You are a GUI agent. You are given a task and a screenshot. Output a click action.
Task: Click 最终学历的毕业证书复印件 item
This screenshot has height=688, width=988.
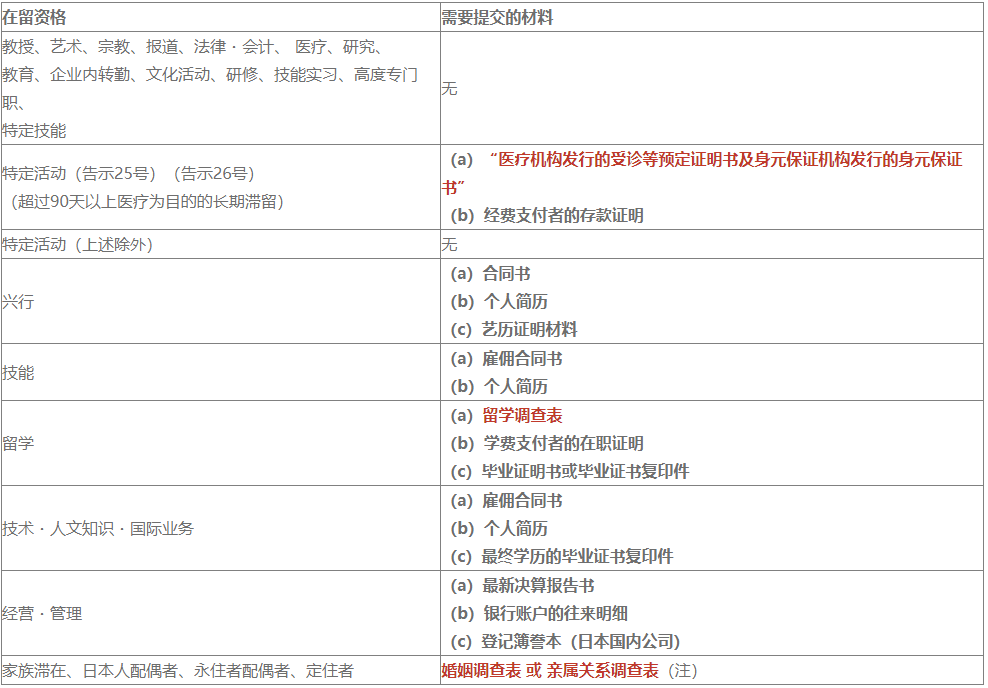577,556
